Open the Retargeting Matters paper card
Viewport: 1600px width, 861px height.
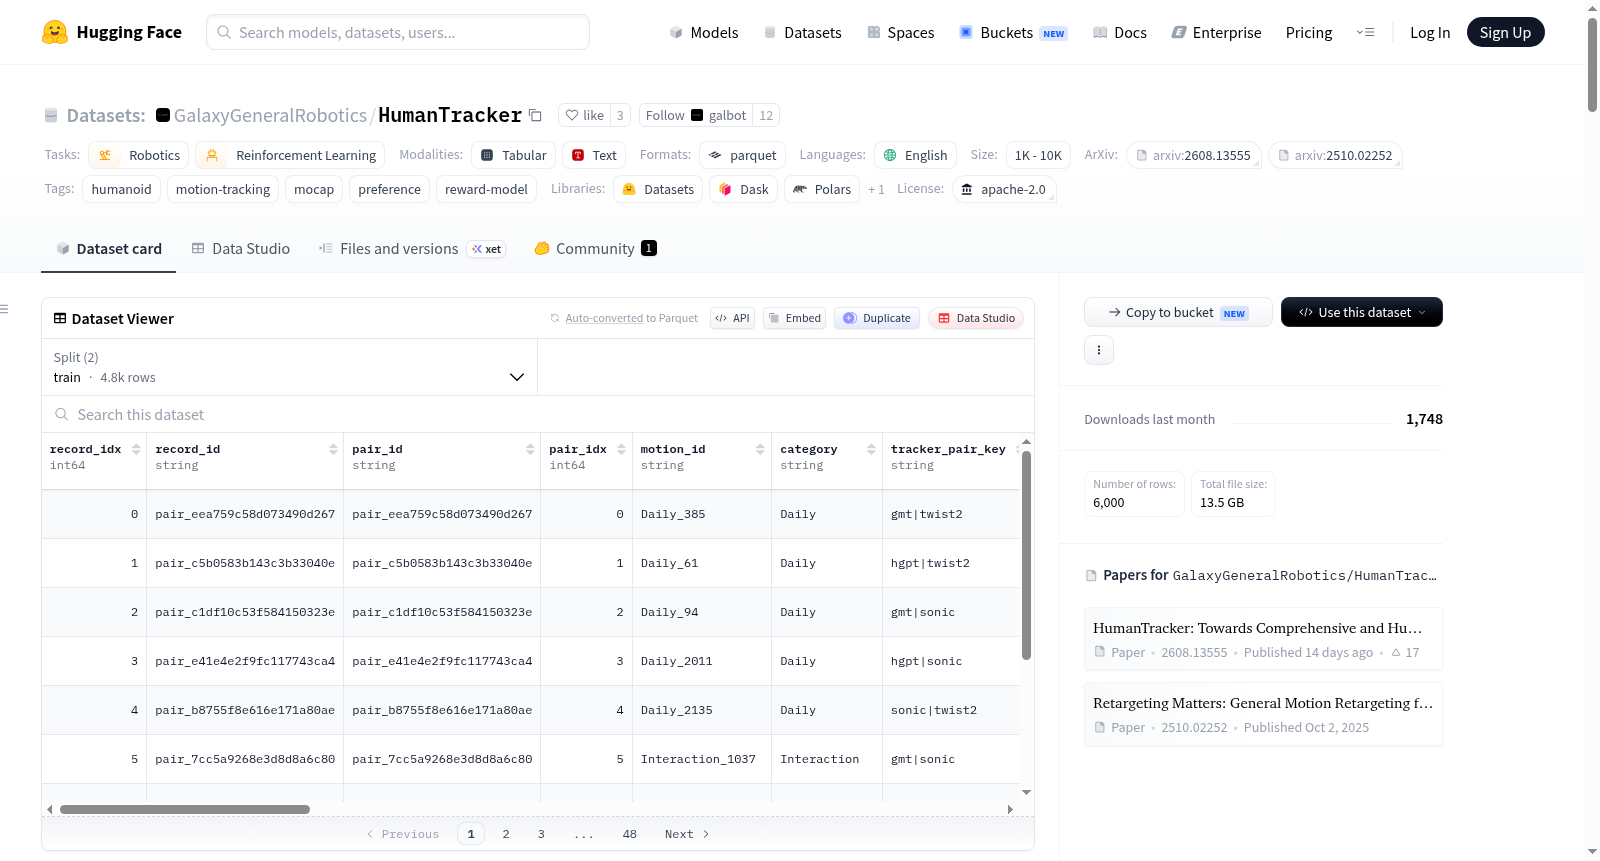coord(1263,714)
